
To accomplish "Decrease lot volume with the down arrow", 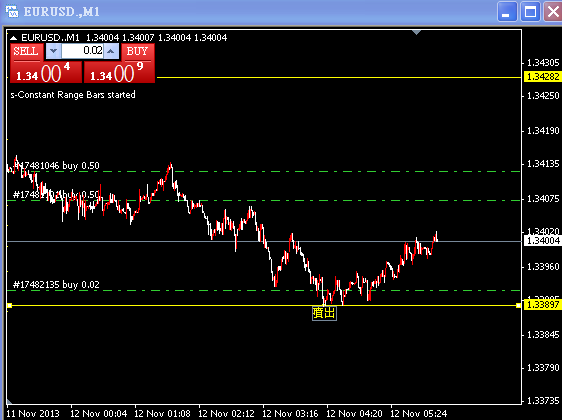I will 53,51.
